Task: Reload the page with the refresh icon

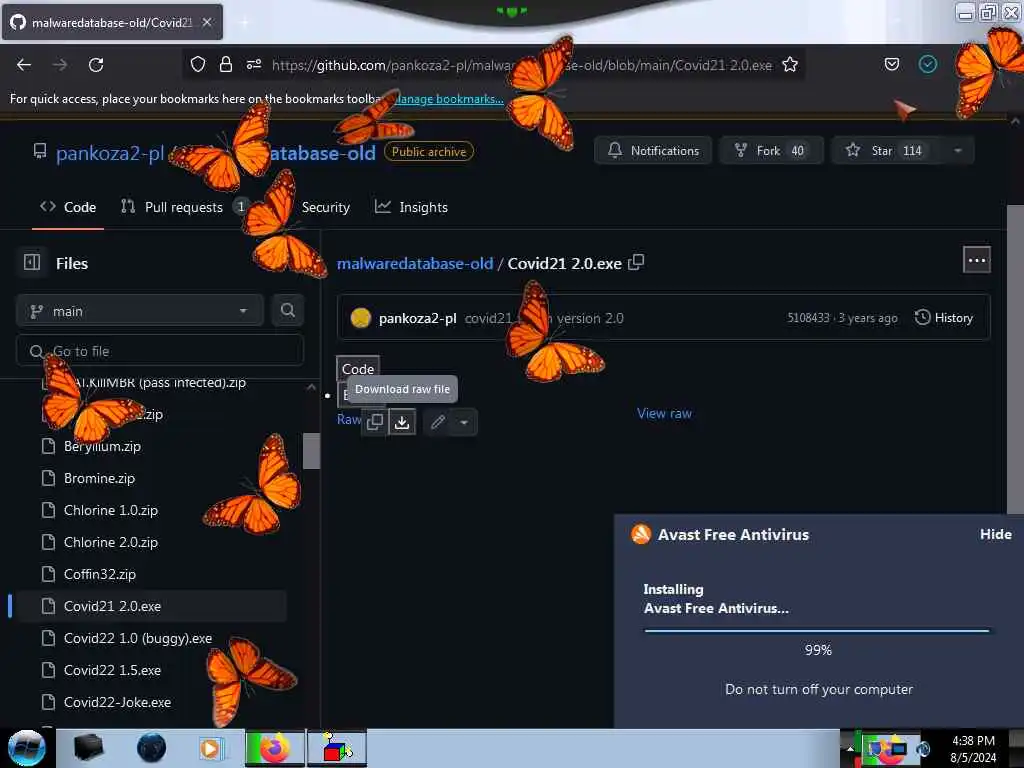Action: coord(96,65)
